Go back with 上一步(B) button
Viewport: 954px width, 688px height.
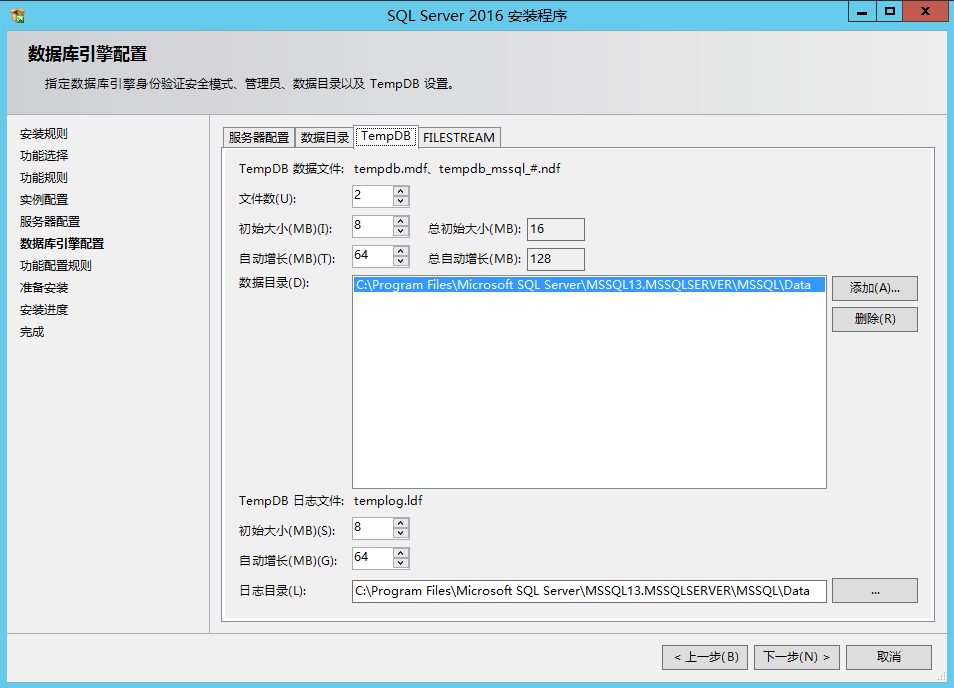point(705,657)
